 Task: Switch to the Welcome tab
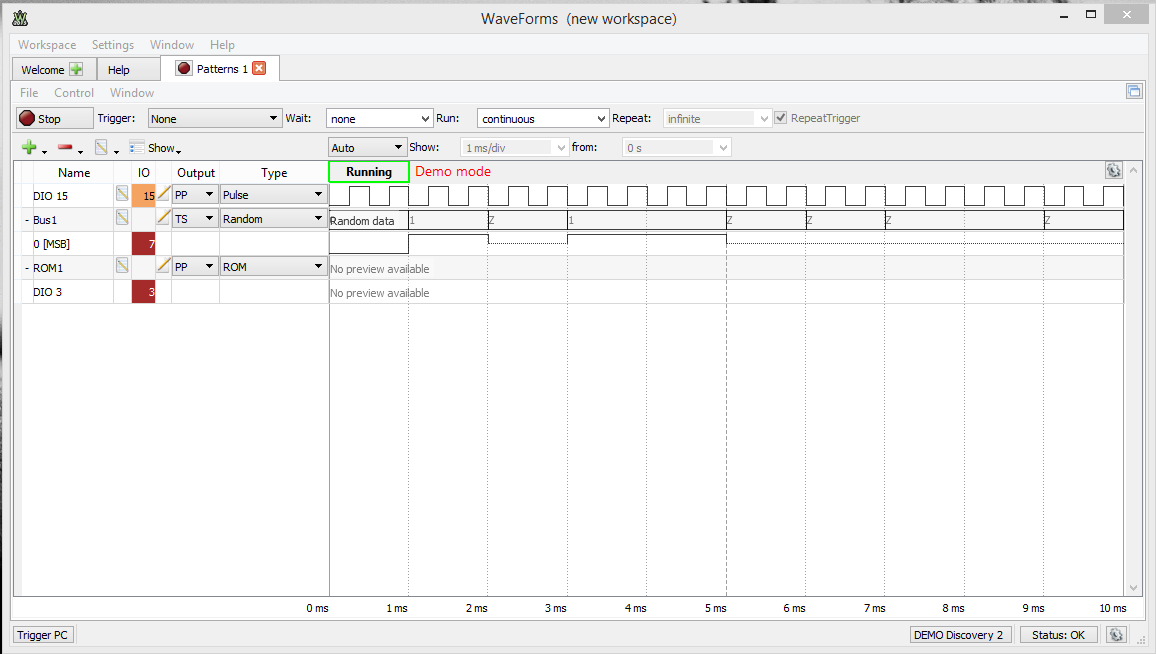pyautogui.click(x=54, y=69)
